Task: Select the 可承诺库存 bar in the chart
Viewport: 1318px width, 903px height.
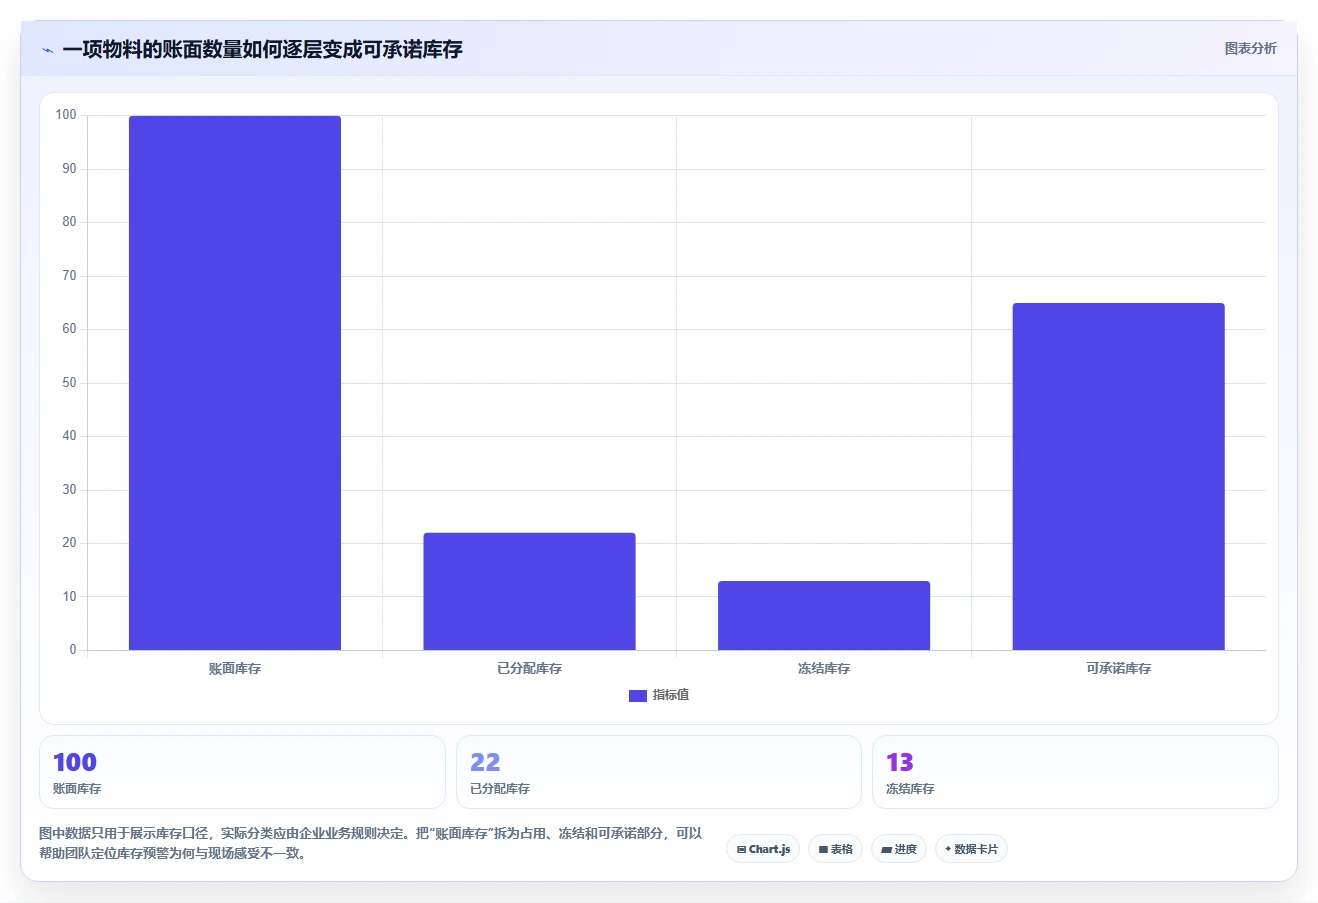Action: coord(1118,476)
